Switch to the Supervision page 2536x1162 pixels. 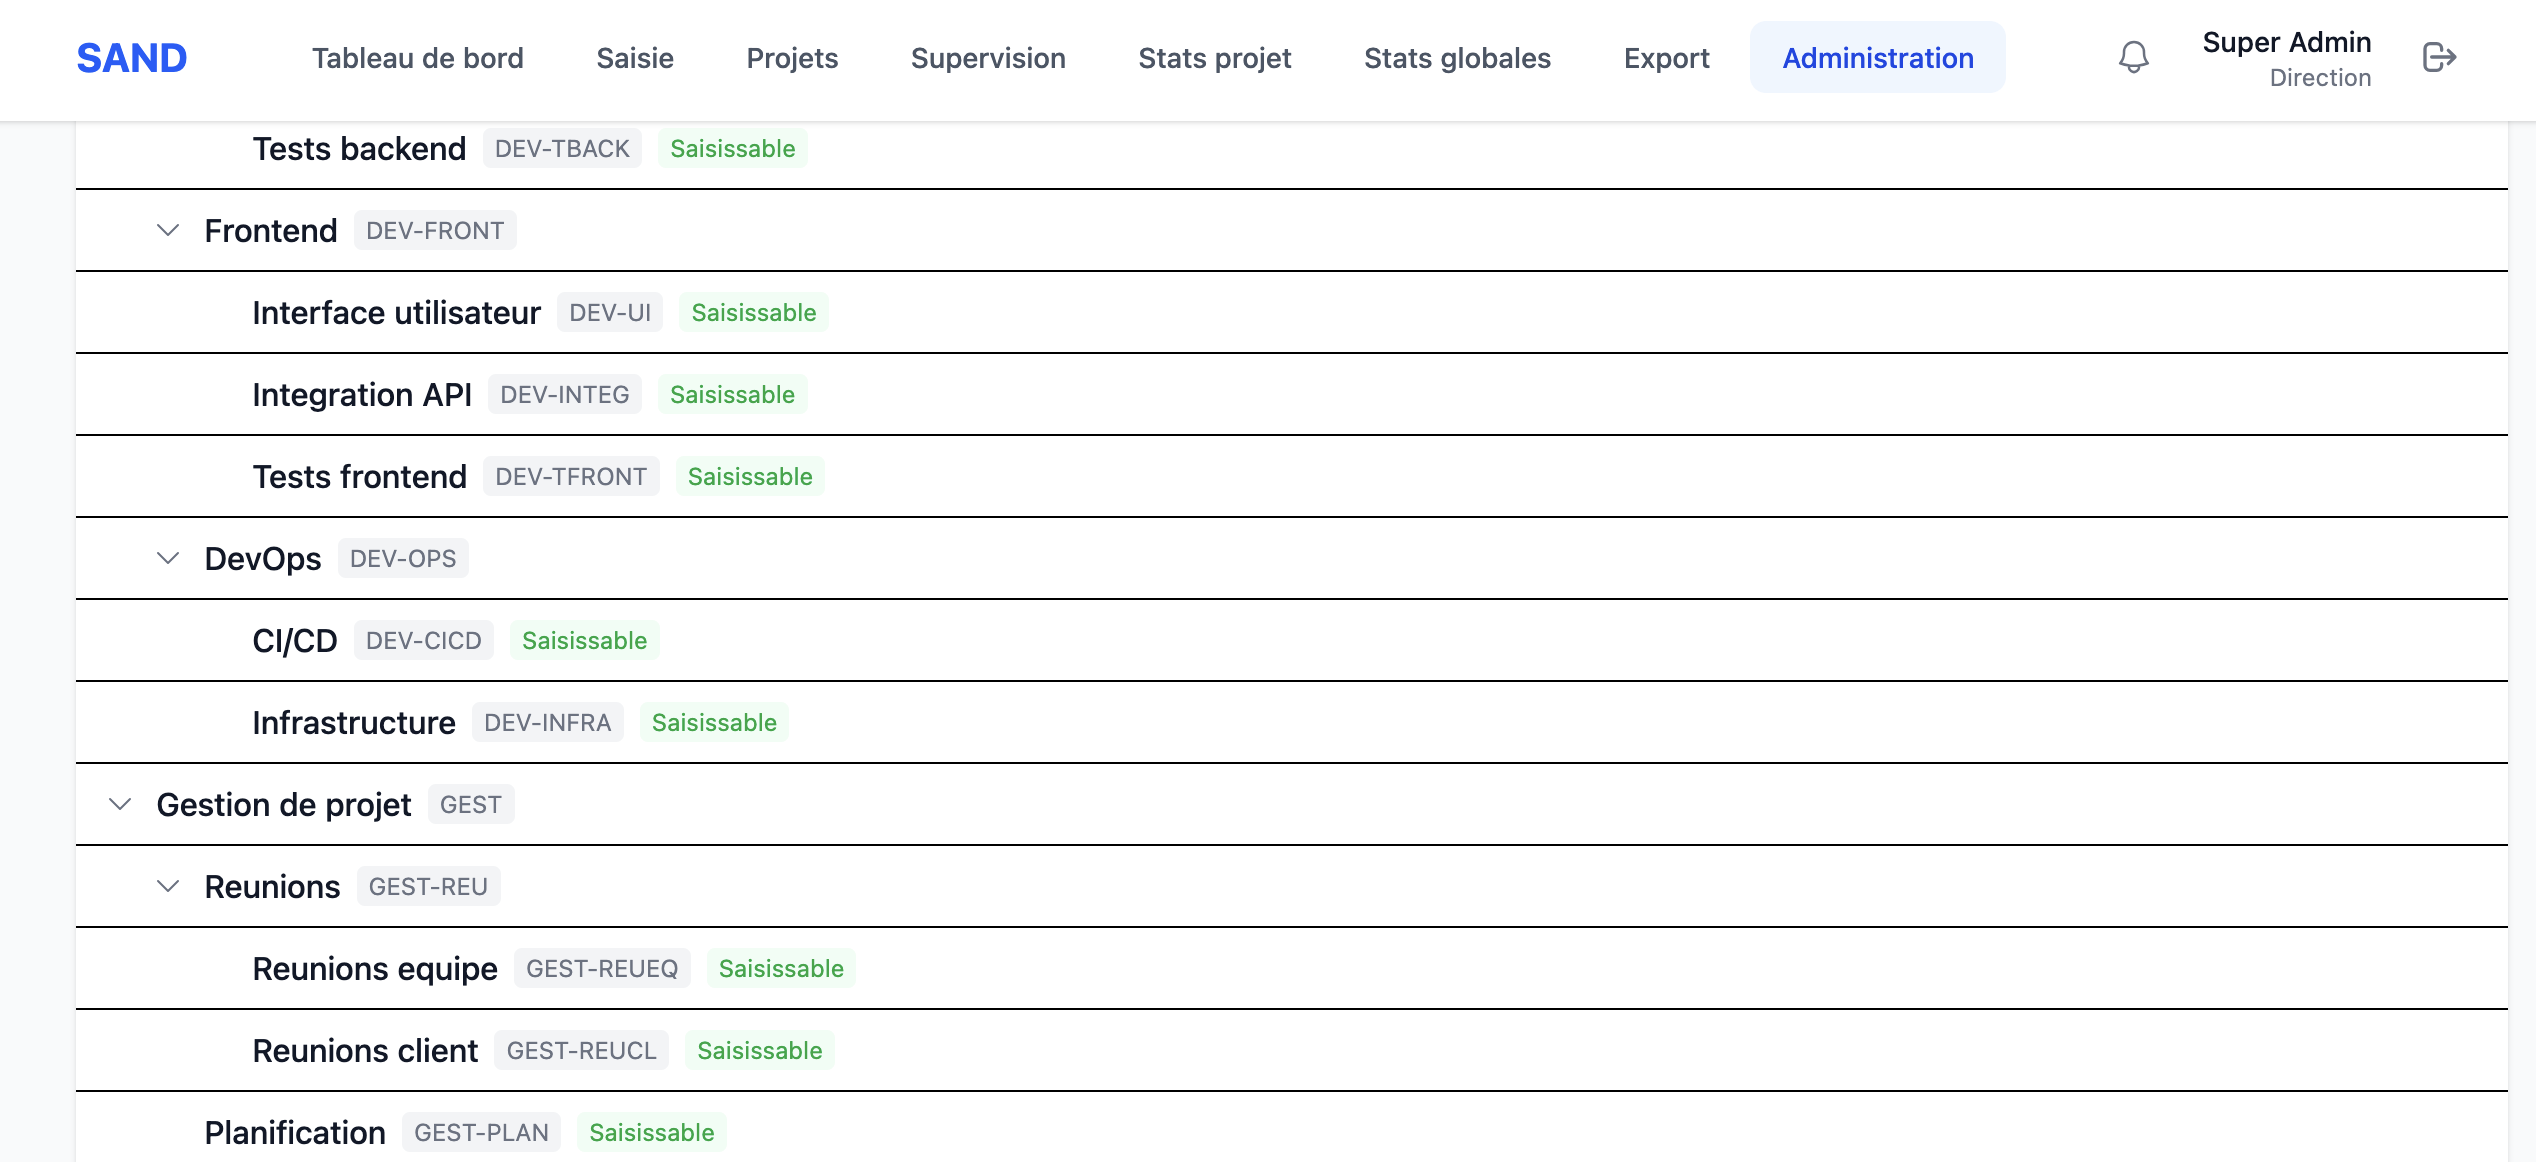click(x=988, y=58)
